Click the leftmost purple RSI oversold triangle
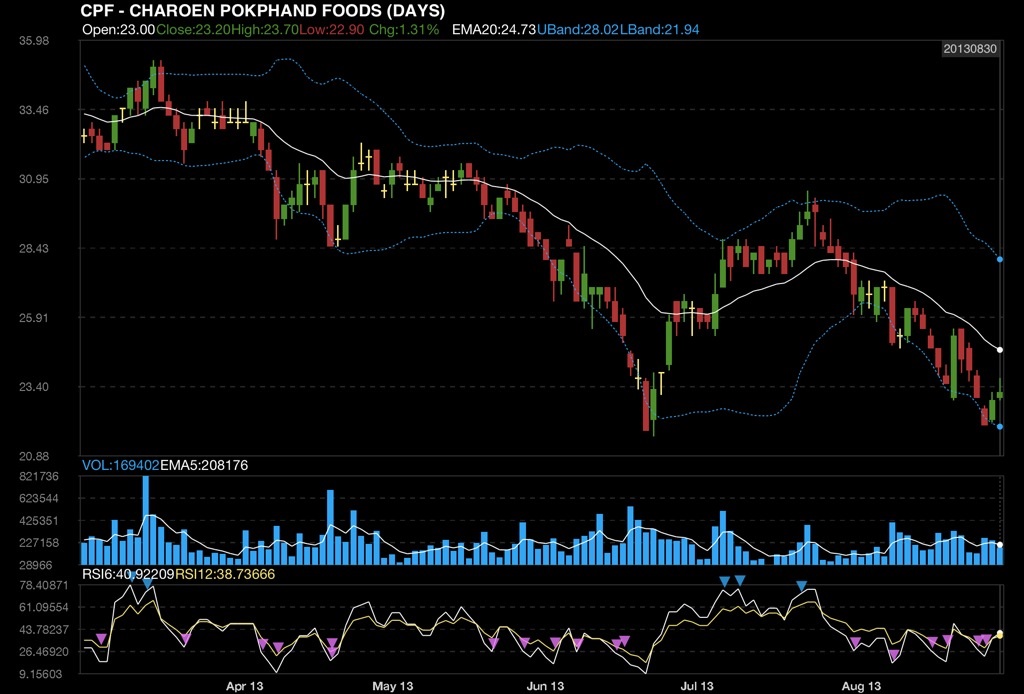The width and height of the screenshot is (1024, 694). (x=101, y=638)
